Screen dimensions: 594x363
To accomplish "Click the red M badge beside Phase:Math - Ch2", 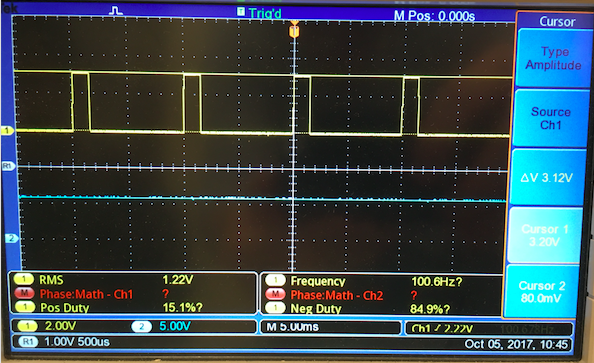I will coord(275,294).
